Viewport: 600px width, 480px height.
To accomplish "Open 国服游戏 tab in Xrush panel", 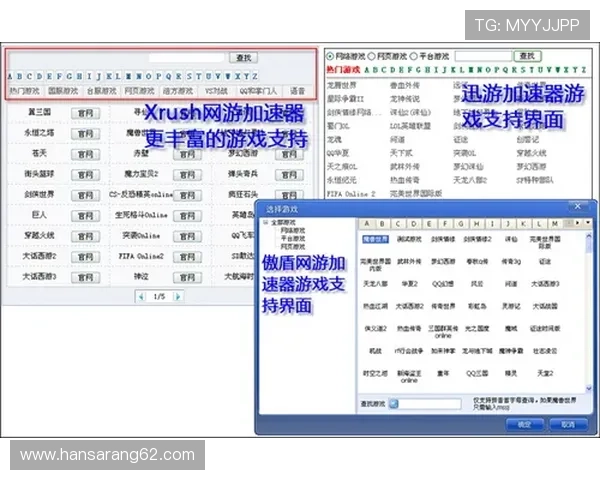I will pyautogui.click(x=63, y=91).
